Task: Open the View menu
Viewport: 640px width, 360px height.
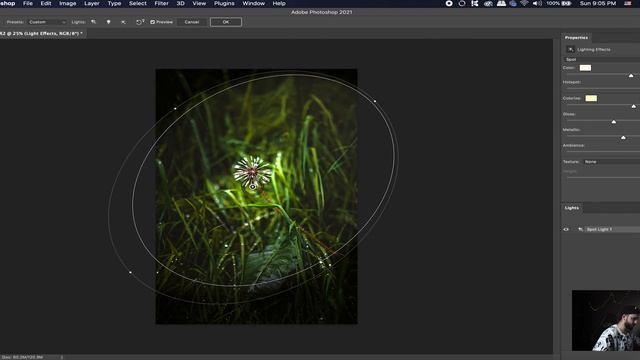Action: [x=199, y=3]
